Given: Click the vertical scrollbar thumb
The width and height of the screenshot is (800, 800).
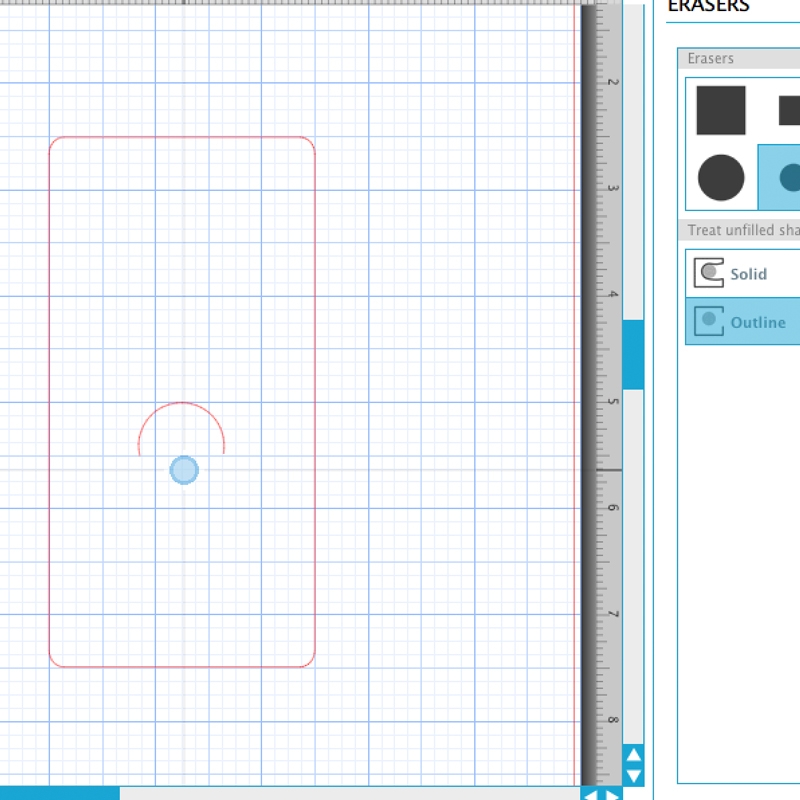Looking at the screenshot, I should 633,355.
